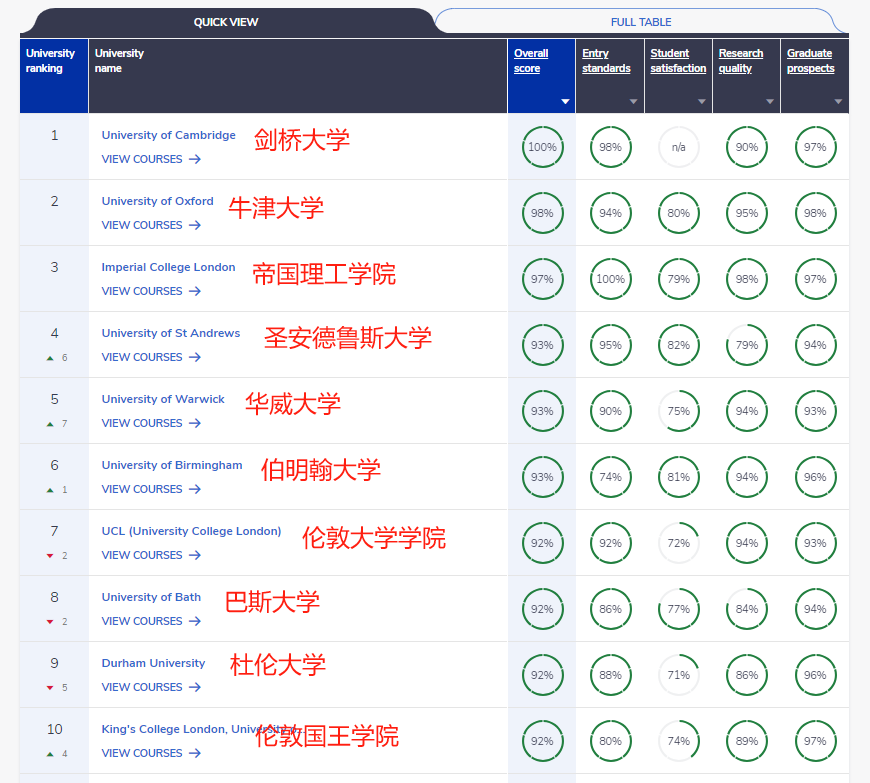Click Durham 96% graduate prospects circle
This screenshot has height=783, width=870.
coord(815,675)
